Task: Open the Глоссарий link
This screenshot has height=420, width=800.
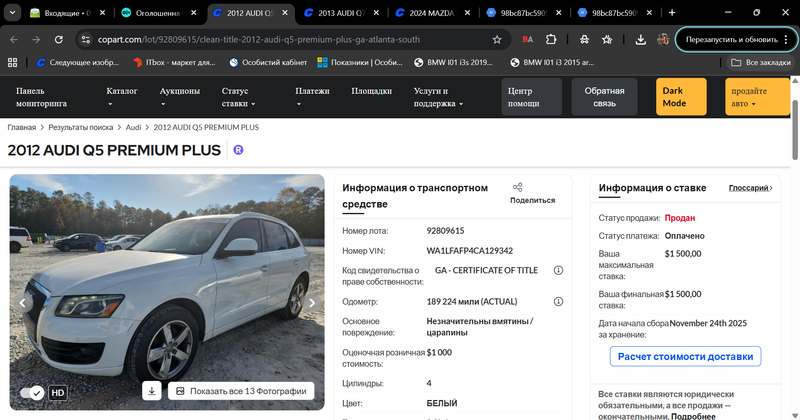Action: 750,188
